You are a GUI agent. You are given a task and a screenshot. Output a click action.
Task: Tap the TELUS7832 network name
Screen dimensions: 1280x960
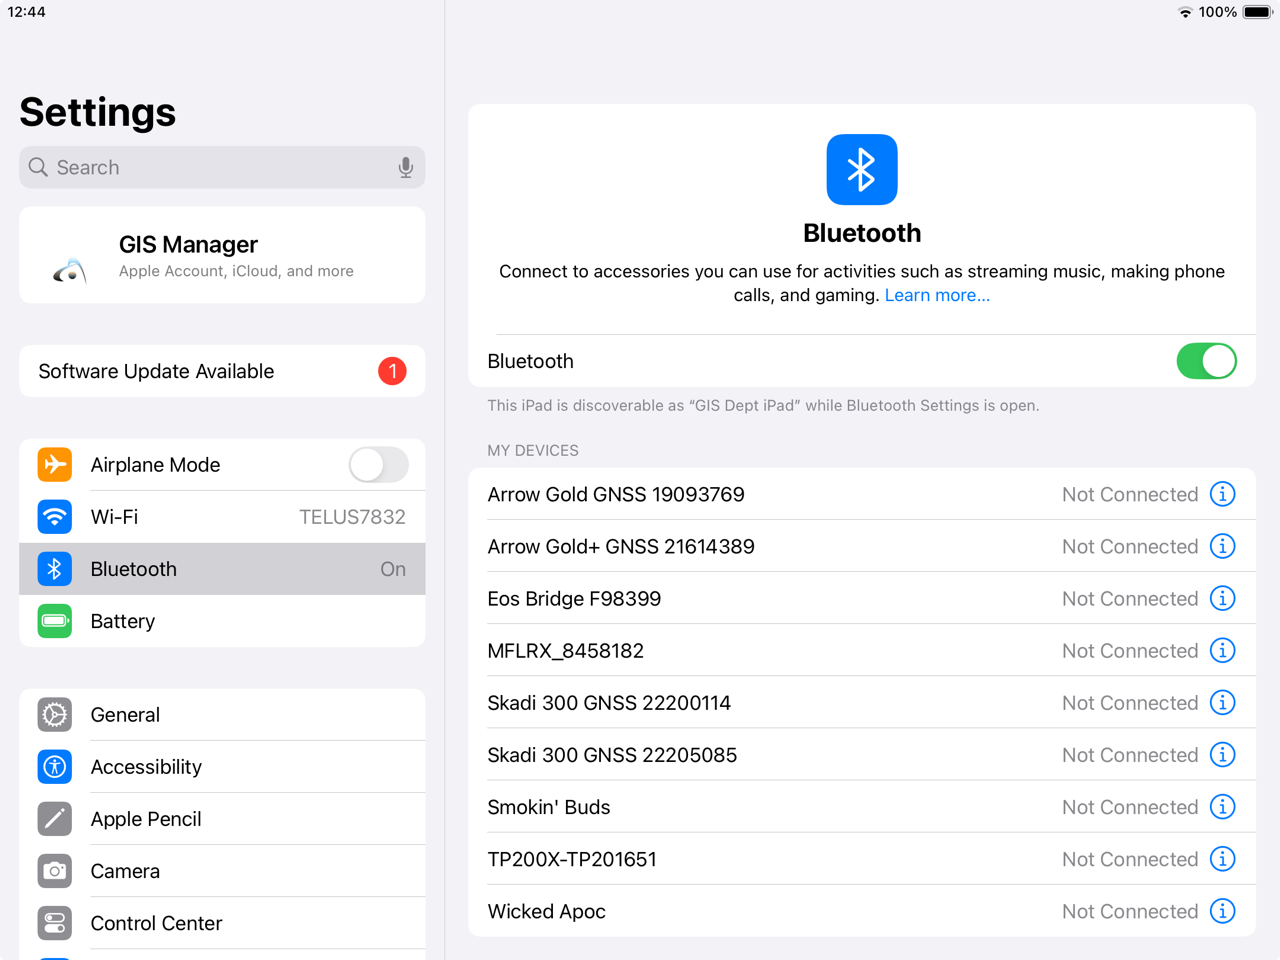click(x=352, y=517)
